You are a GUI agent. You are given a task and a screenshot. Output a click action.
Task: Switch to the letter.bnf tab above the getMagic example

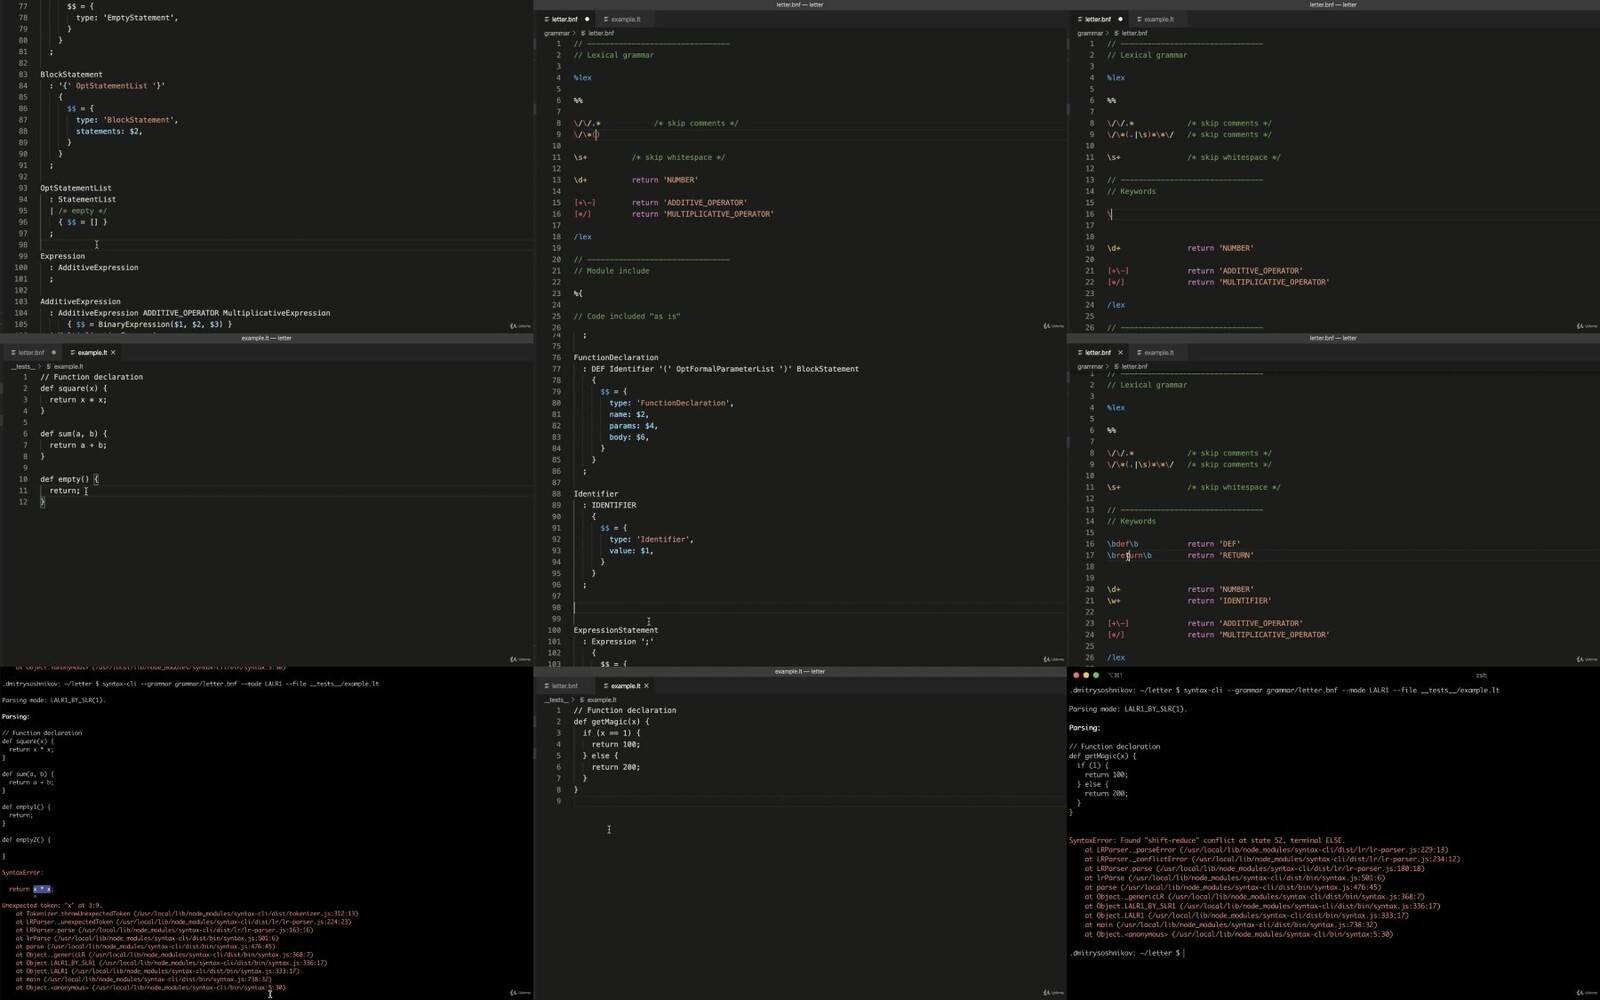(x=564, y=686)
